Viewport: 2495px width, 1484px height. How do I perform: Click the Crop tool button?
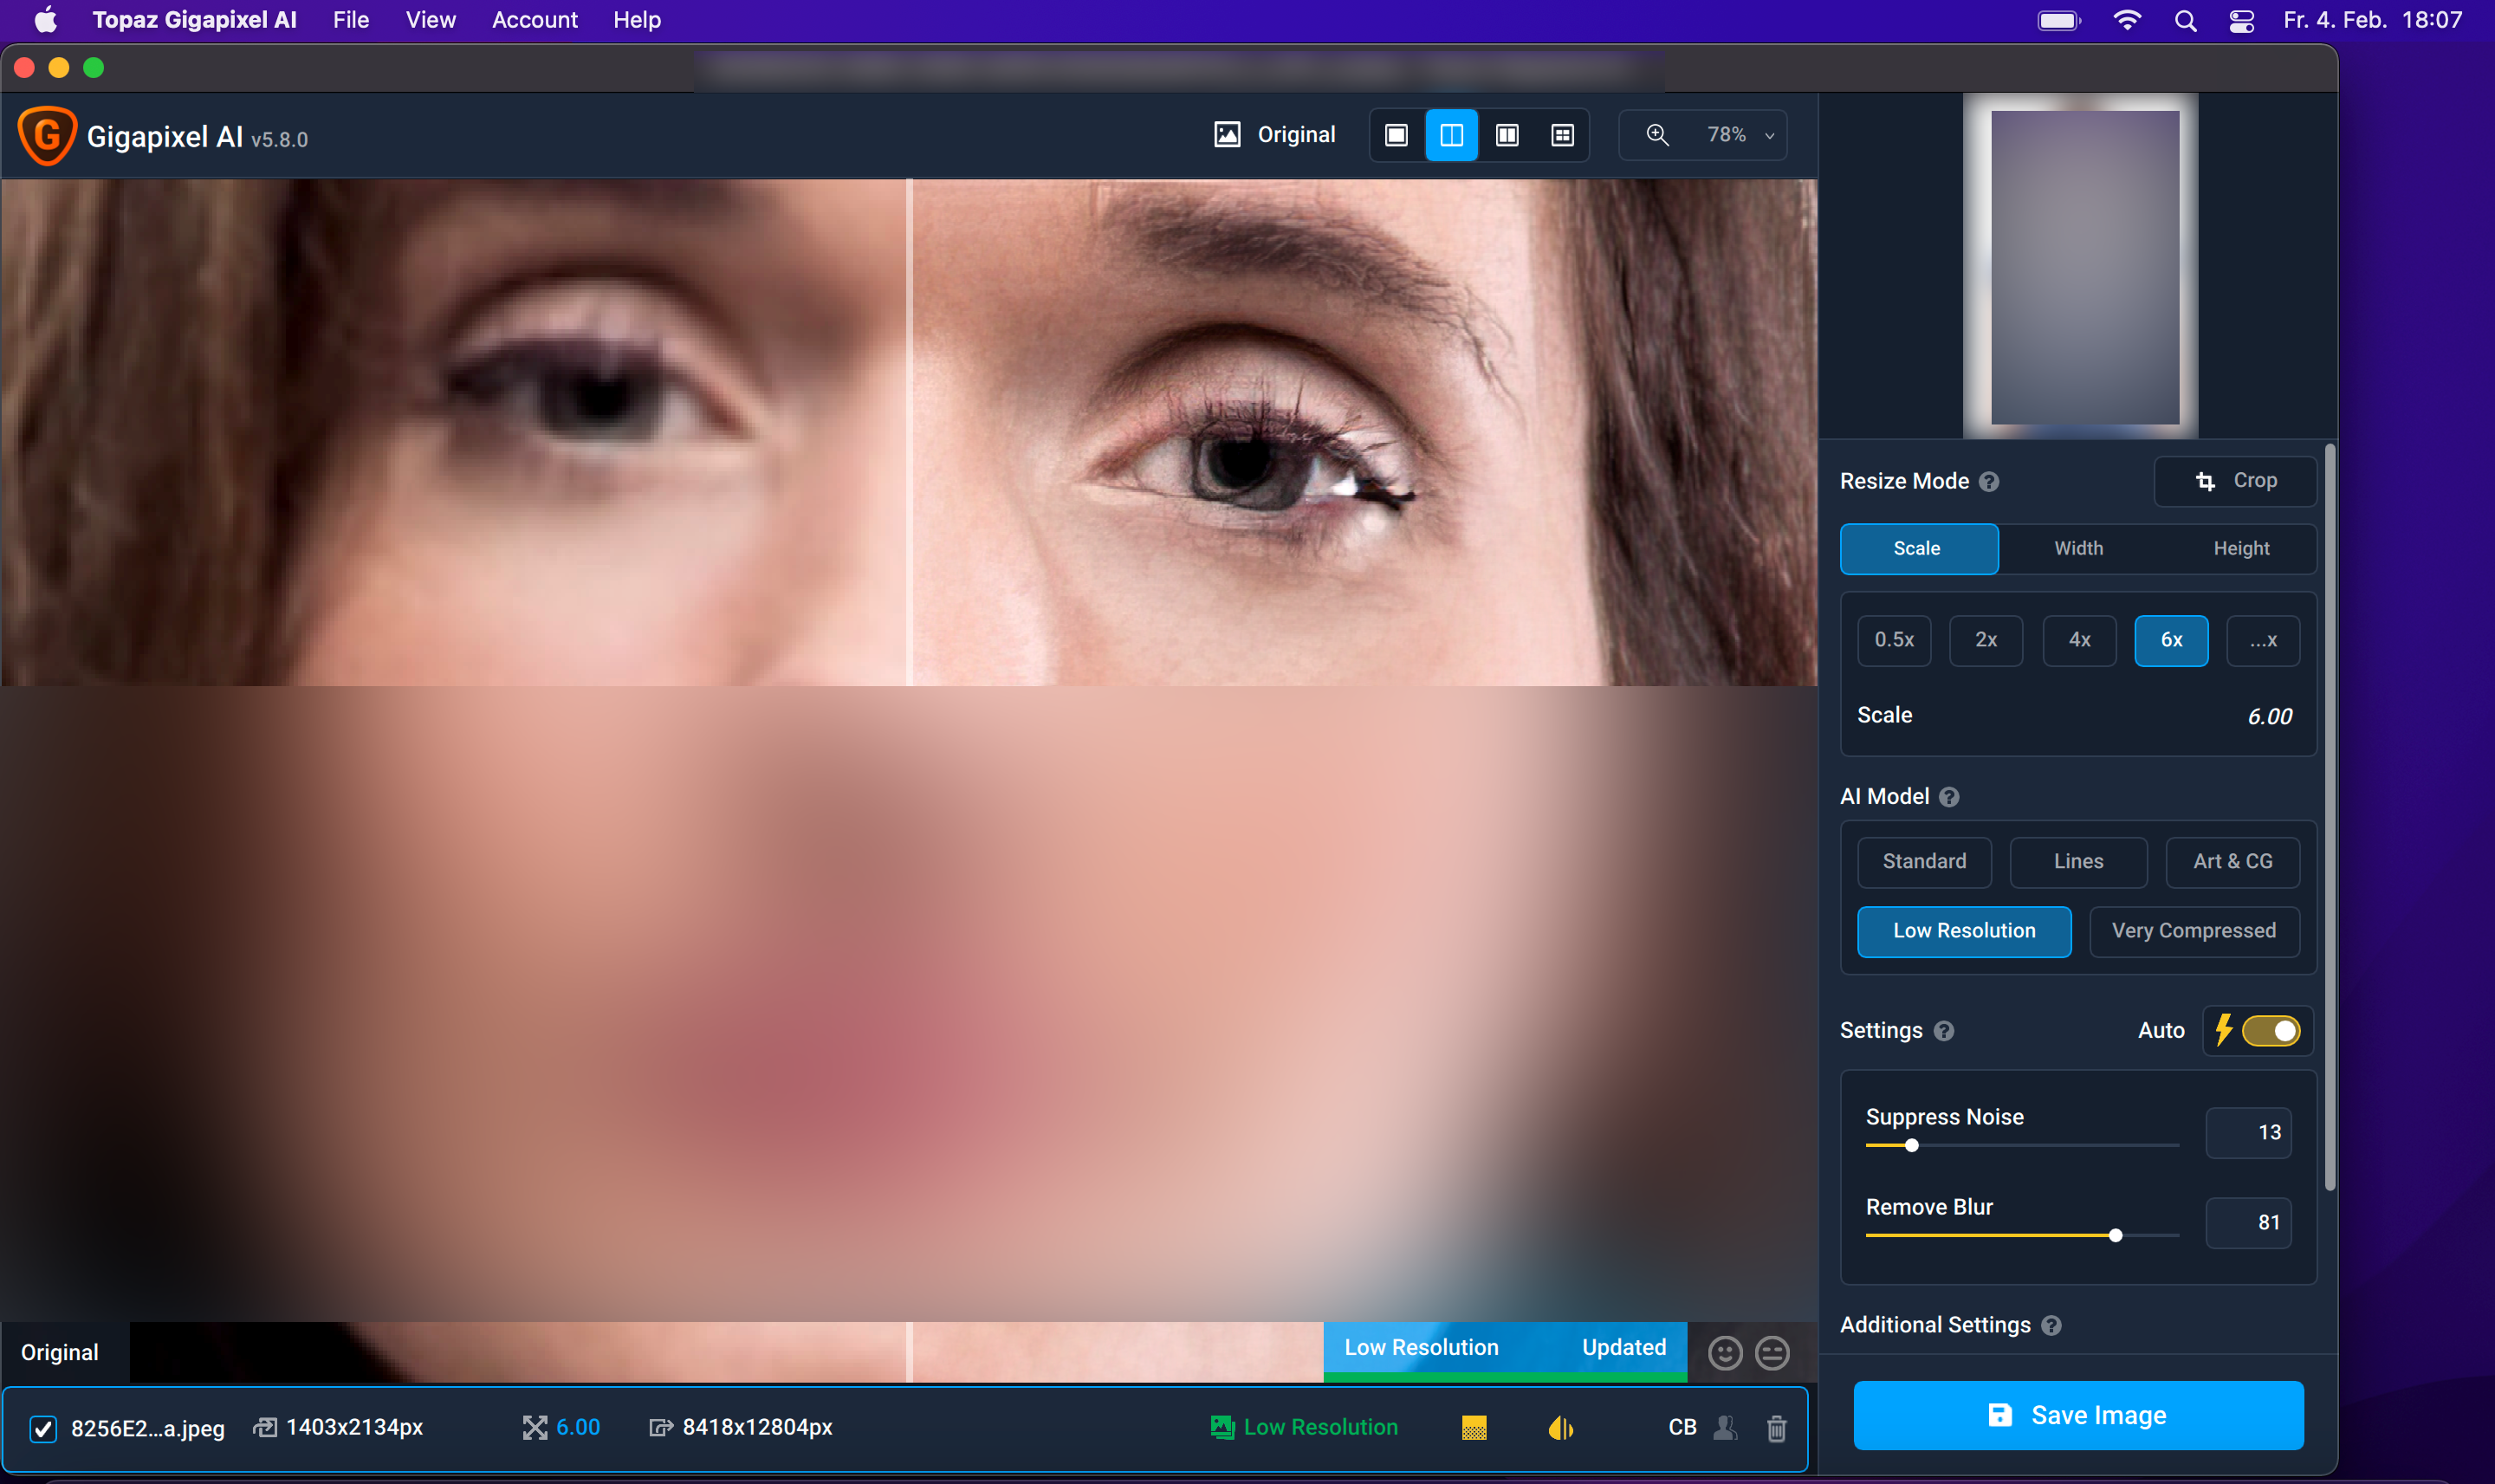(2235, 481)
